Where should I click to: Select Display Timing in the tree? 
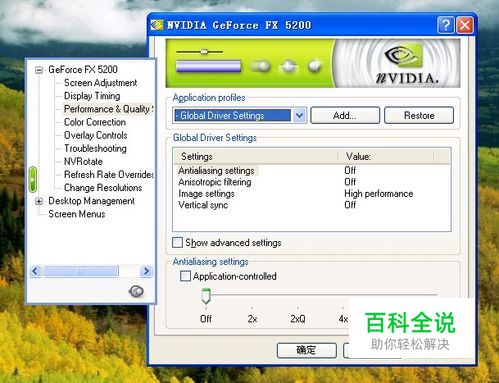coord(92,96)
